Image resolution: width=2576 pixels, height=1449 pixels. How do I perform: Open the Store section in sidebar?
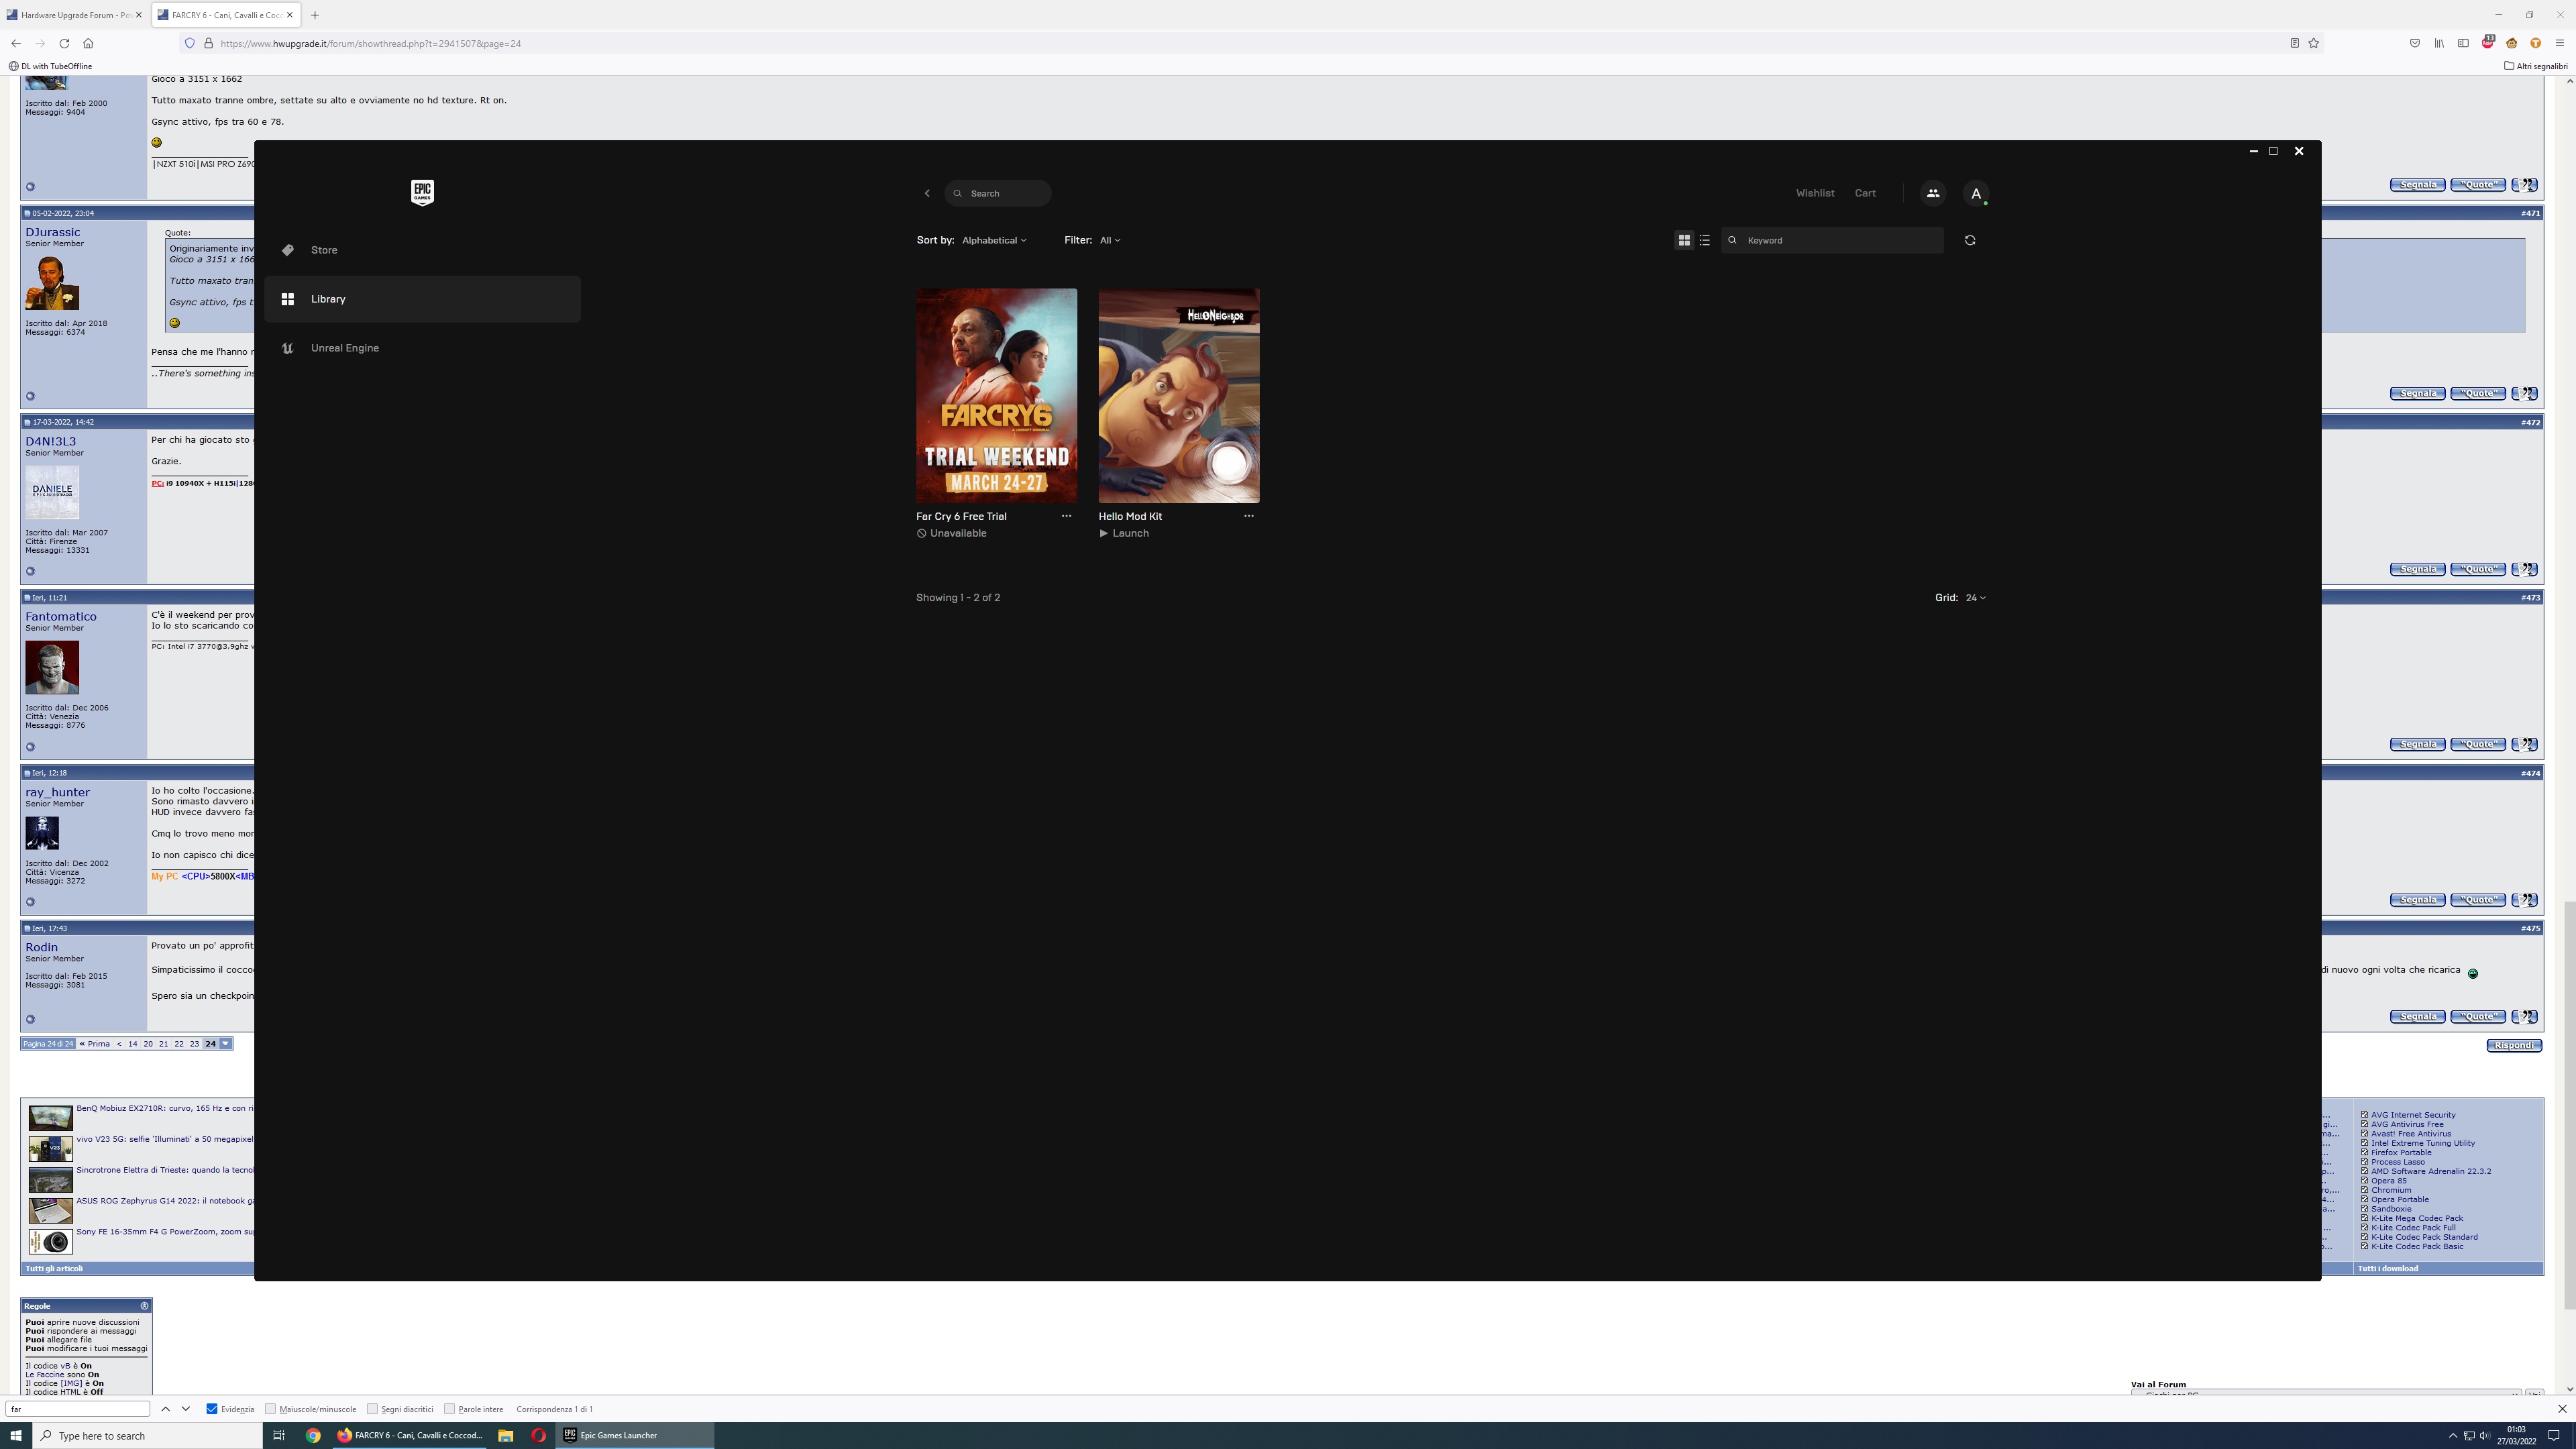324,250
